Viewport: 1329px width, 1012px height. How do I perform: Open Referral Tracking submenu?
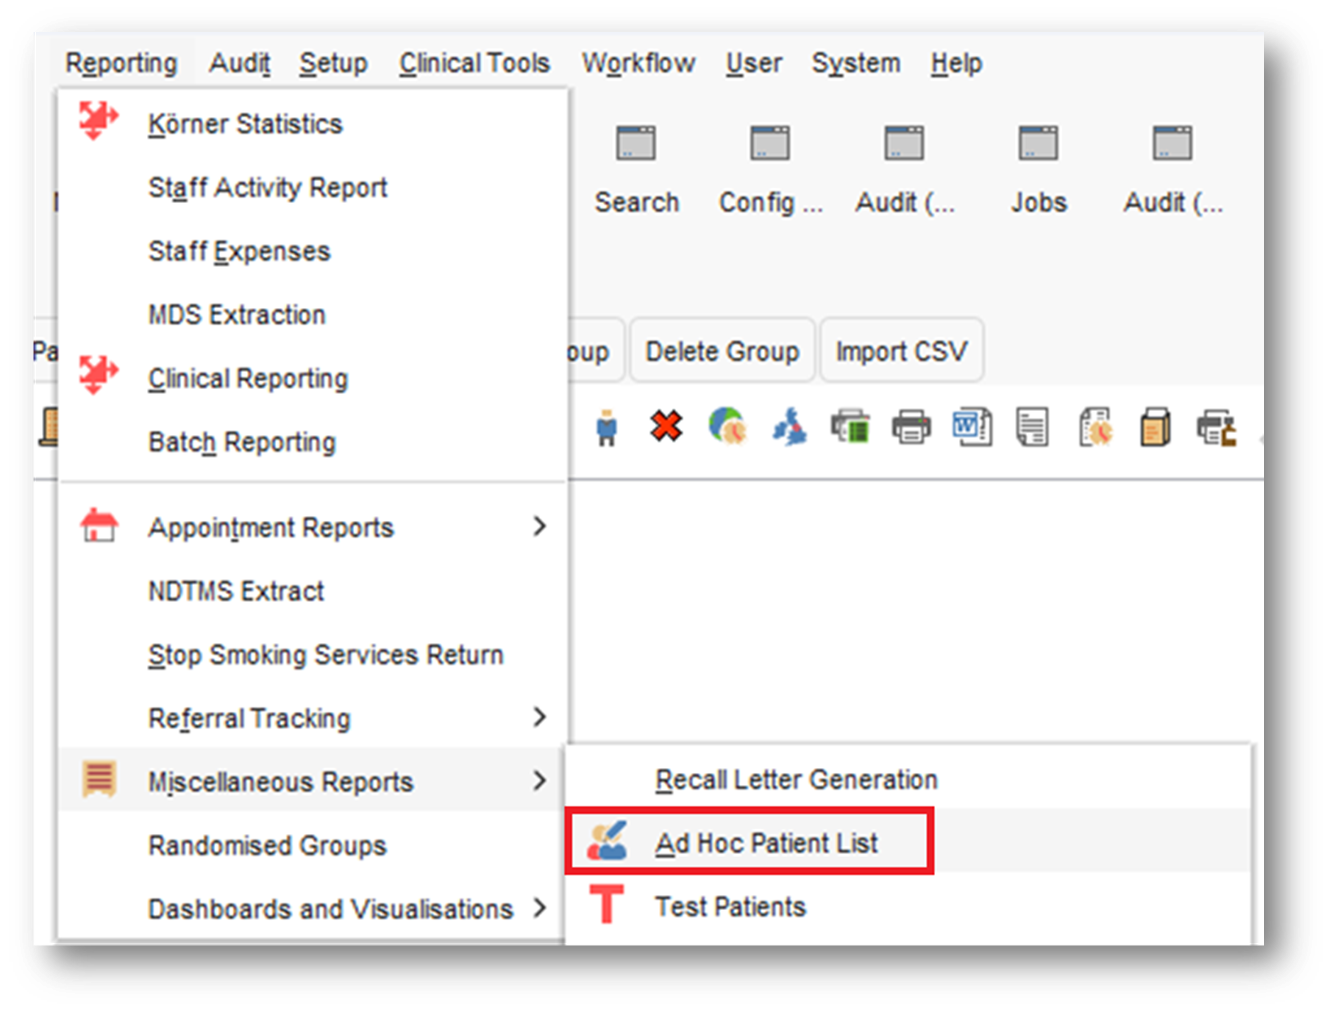(x=313, y=718)
